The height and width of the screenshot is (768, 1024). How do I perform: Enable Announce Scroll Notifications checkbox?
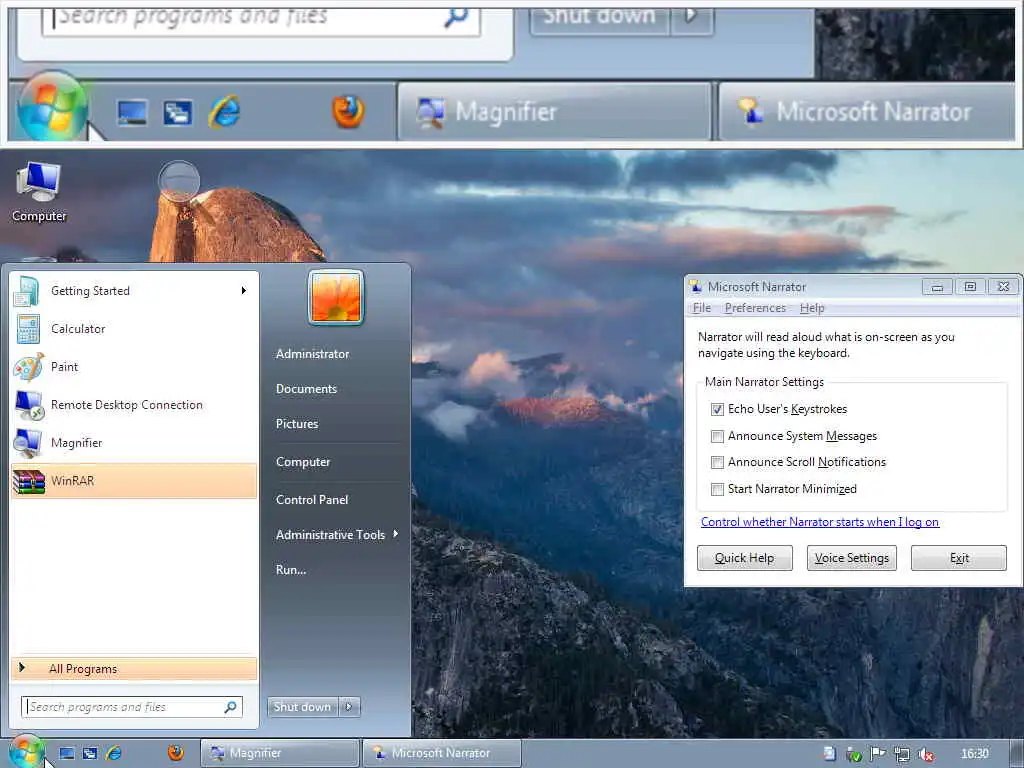click(717, 462)
